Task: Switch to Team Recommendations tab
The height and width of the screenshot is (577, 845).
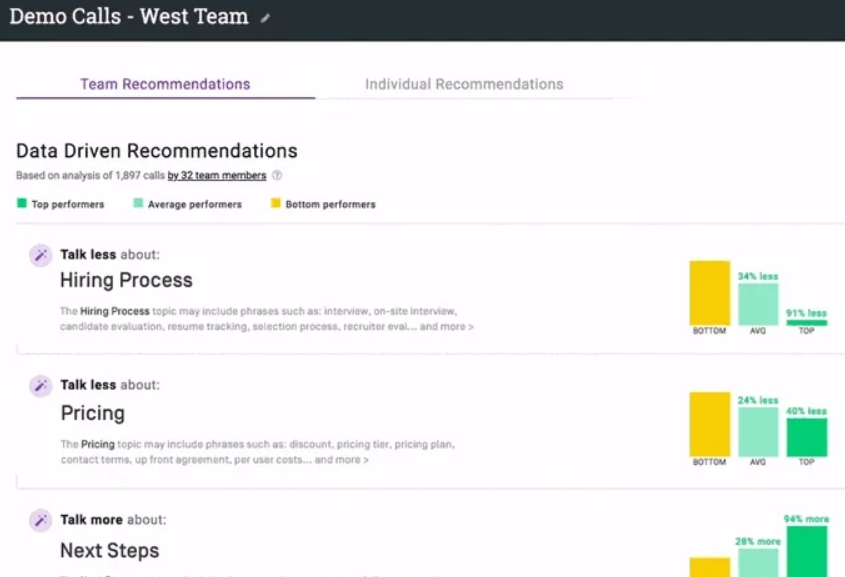Action: (165, 84)
